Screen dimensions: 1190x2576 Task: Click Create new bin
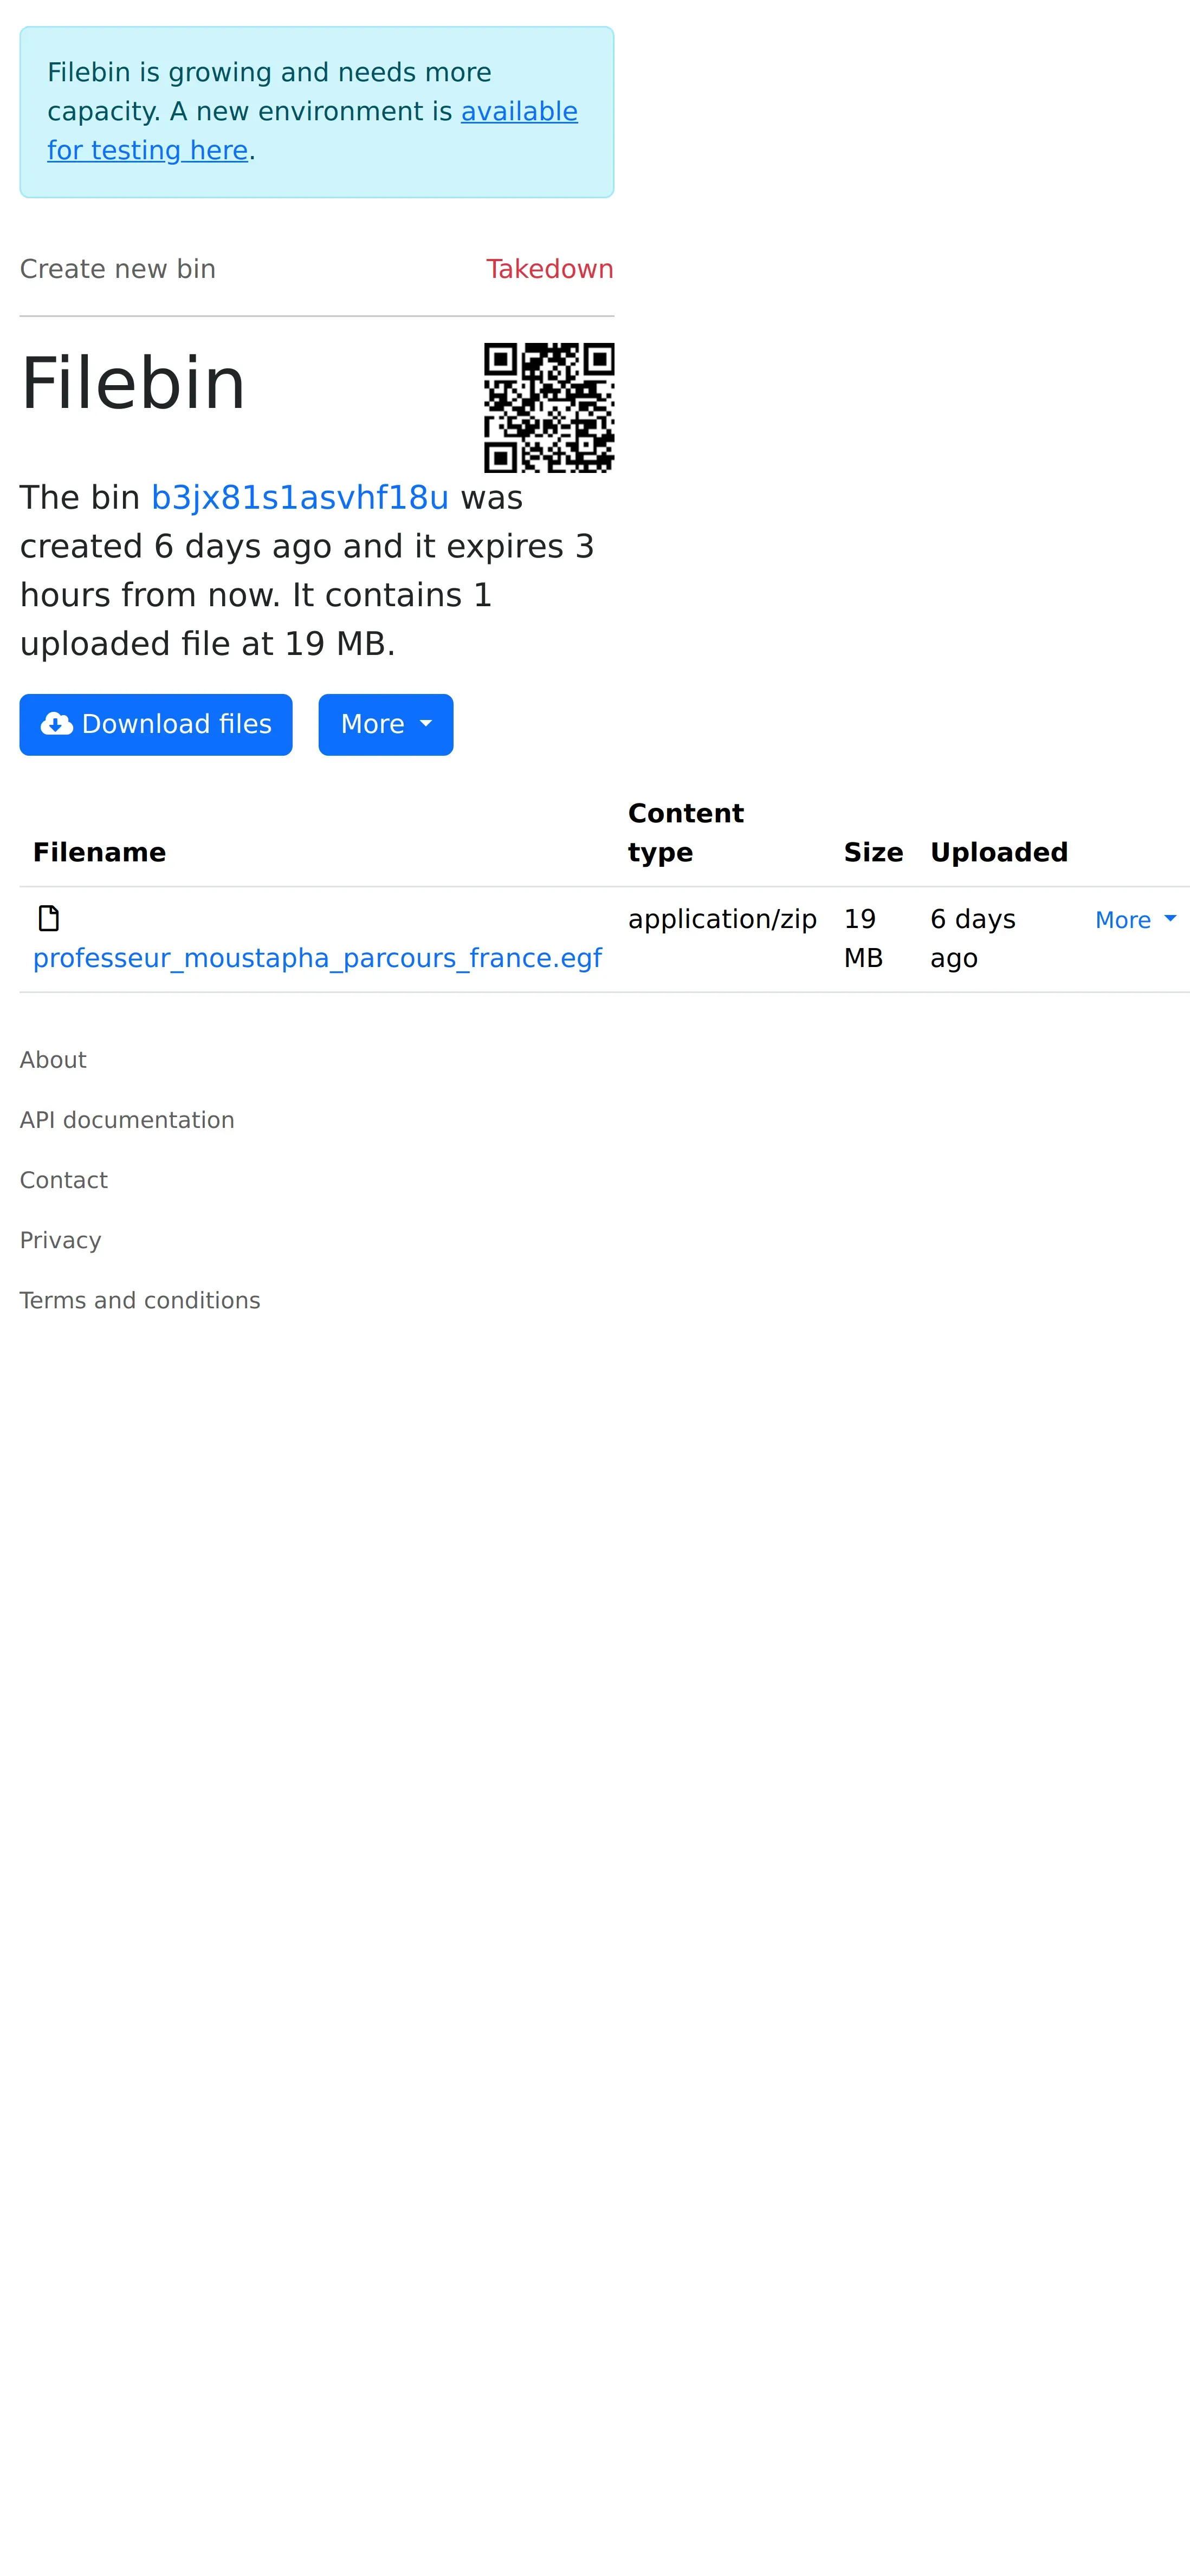pyautogui.click(x=118, y=269)
